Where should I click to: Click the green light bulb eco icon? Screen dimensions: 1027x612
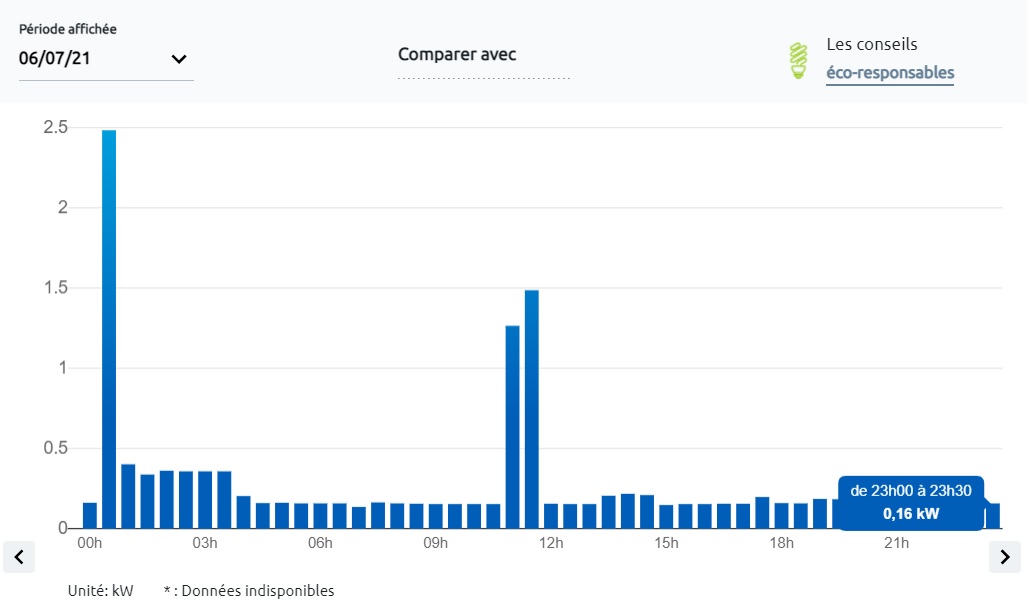798,60
